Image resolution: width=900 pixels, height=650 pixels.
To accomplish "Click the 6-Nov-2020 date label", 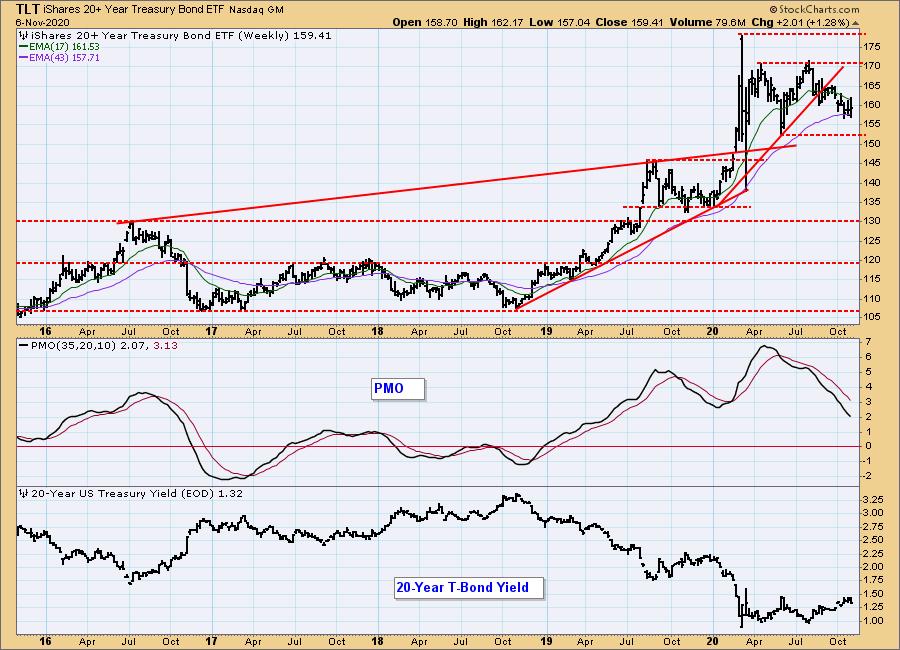I will (42, 22).
